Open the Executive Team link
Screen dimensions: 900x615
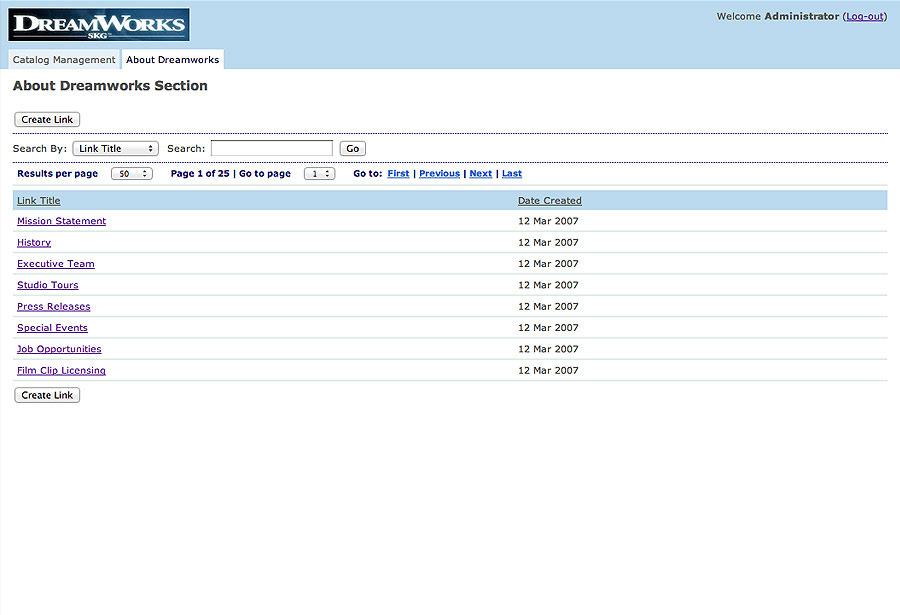tap(56, 264)
